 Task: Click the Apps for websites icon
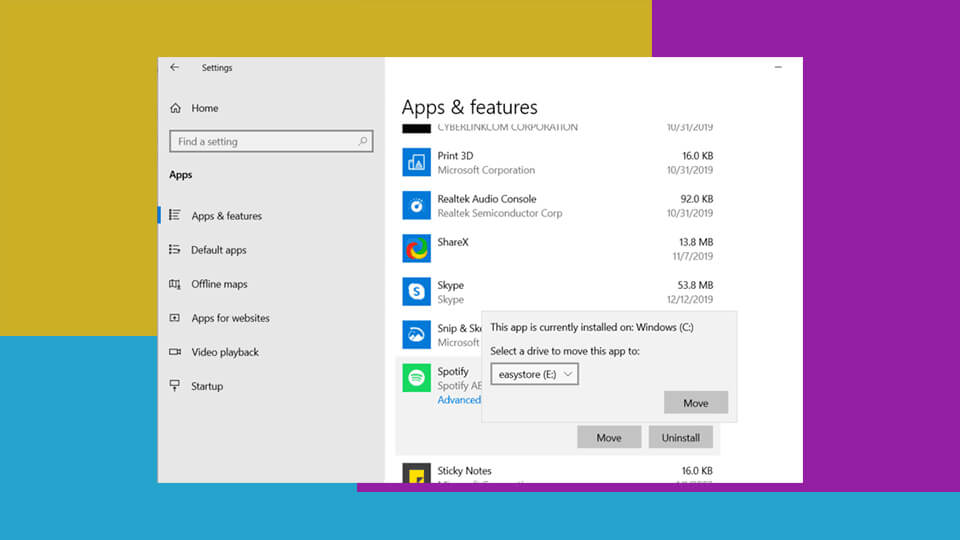(x=175, y=318)
